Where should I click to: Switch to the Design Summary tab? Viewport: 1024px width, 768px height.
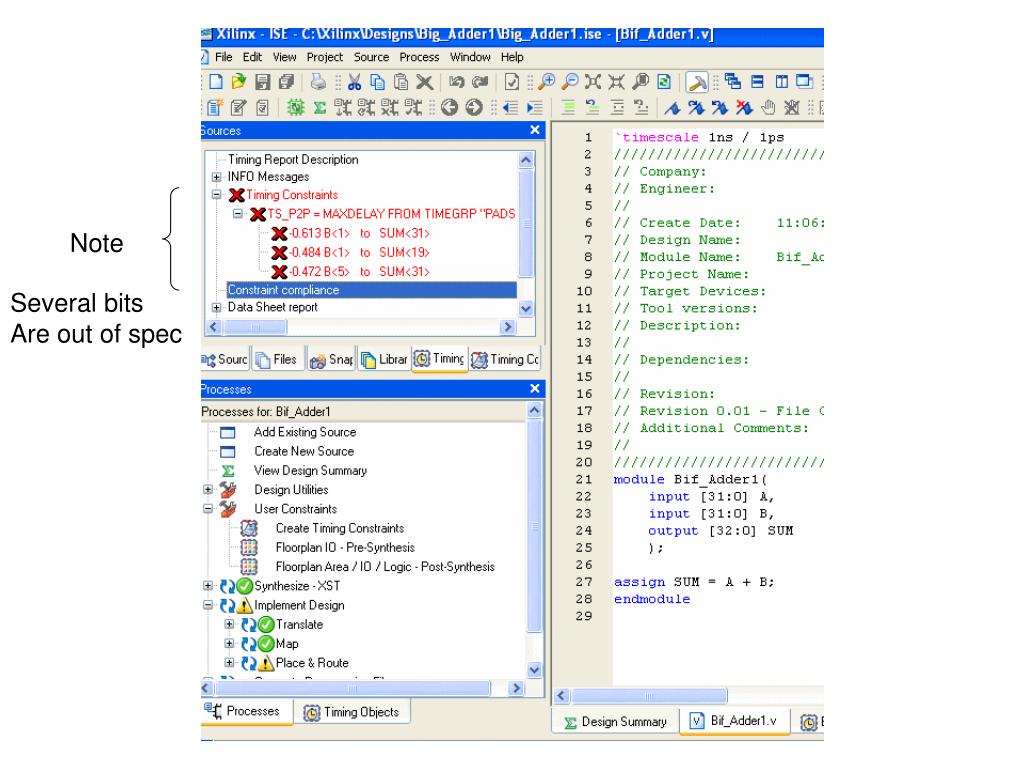pyautogui.click(x=616, y=722)
